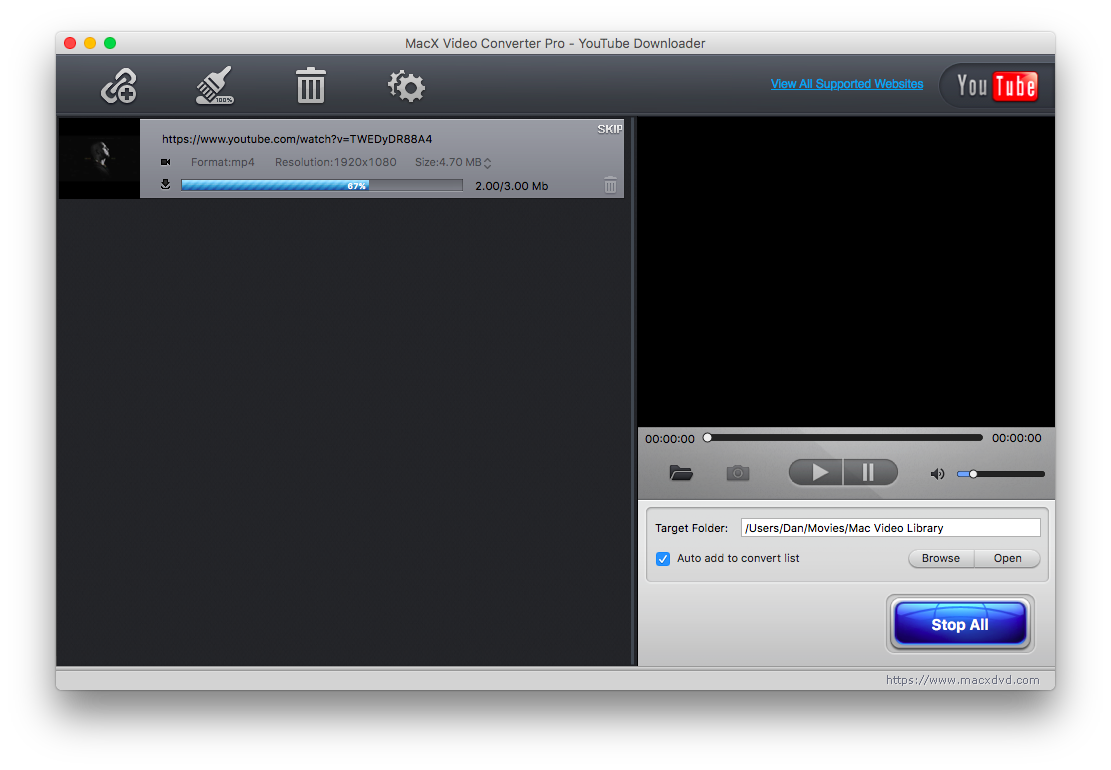Close the window with the red button
The width and height of the screenshot is (1111, 770).
[x=70, y=43]
